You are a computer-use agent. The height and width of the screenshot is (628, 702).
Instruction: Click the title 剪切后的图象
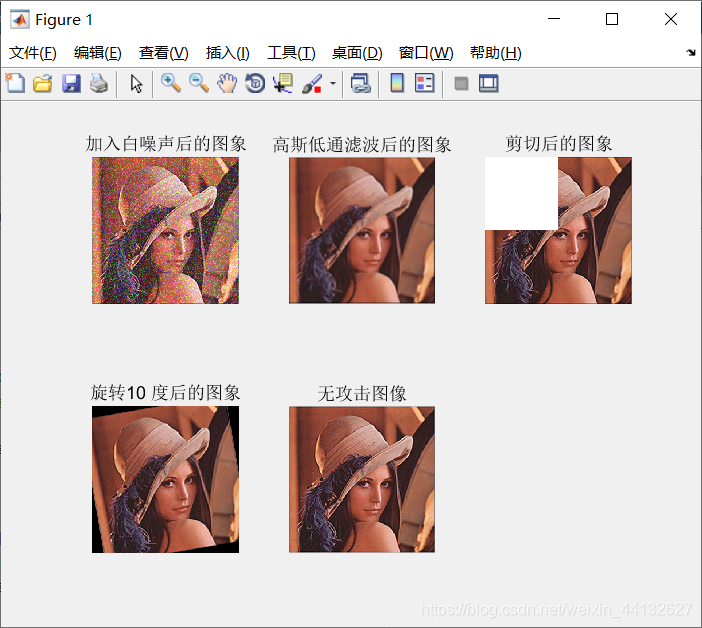click(x=558, y=144)
